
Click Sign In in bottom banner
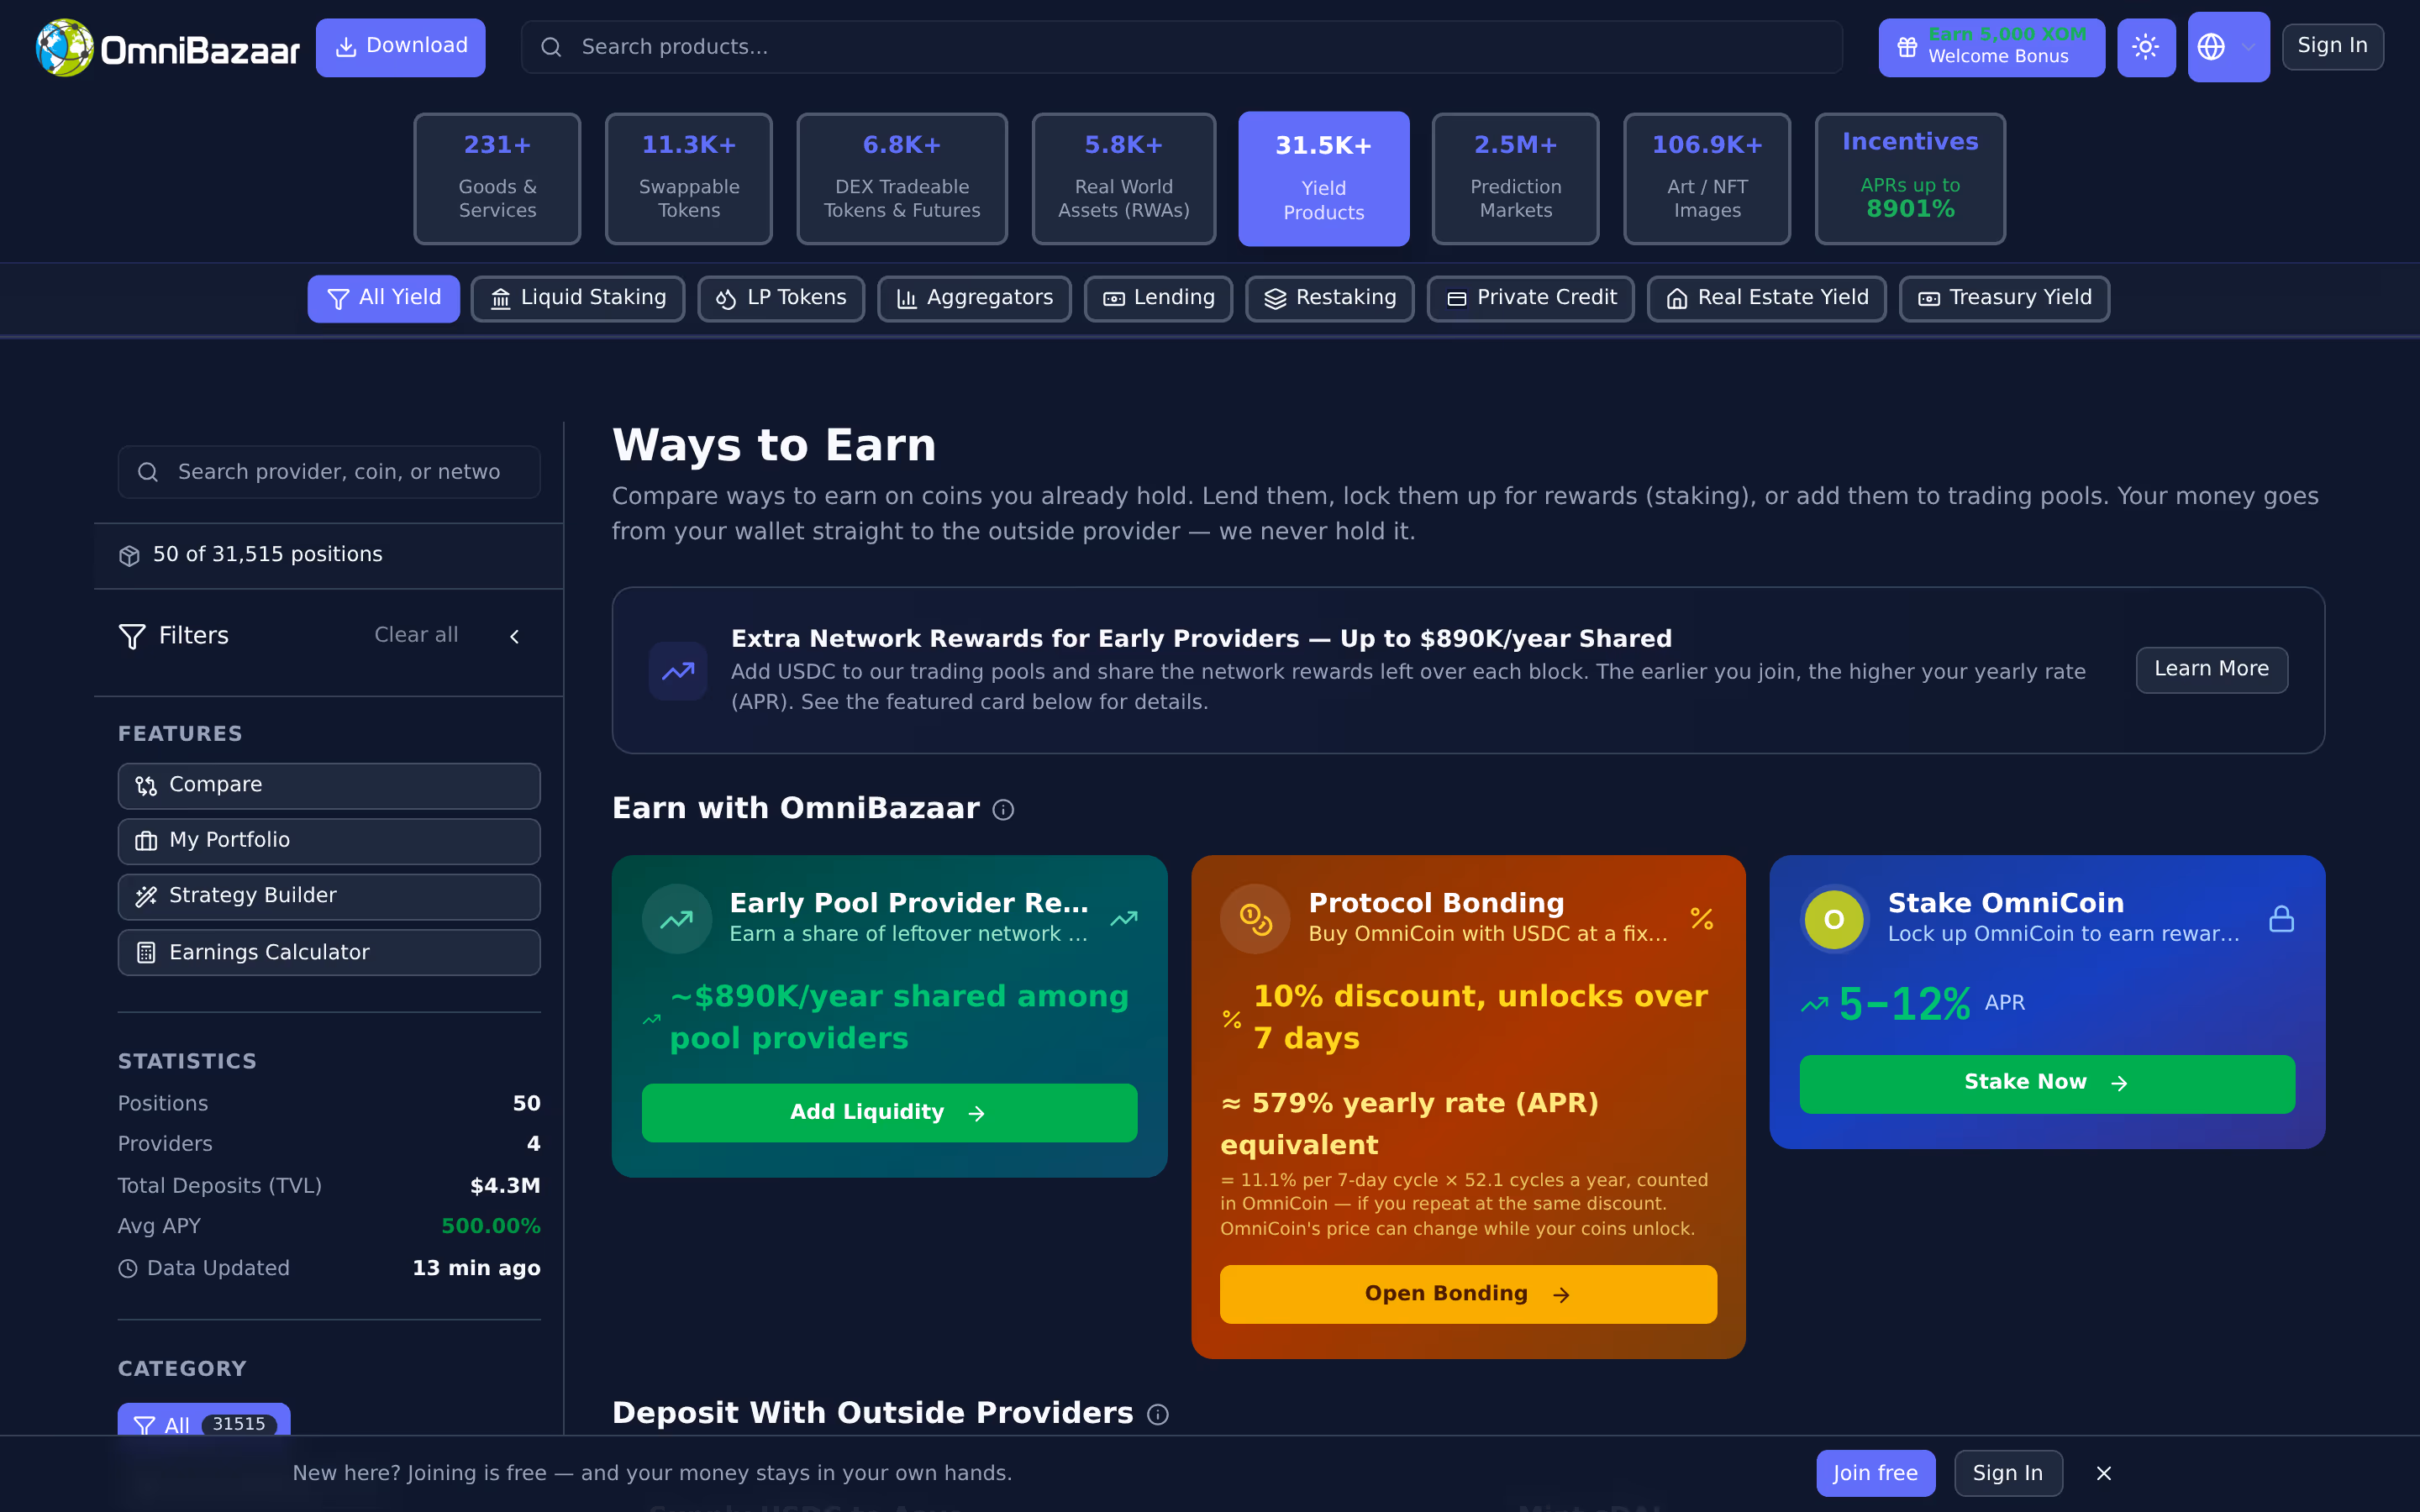(2008, 1474)
